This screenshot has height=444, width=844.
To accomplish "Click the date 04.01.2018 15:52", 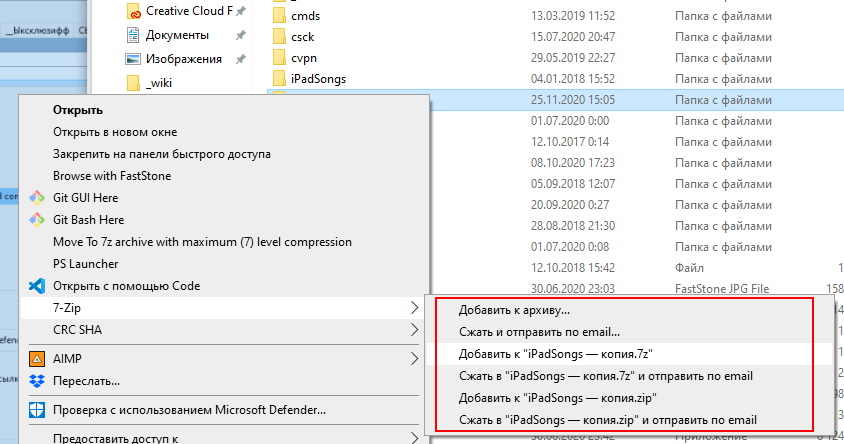I will coord(573,79).
